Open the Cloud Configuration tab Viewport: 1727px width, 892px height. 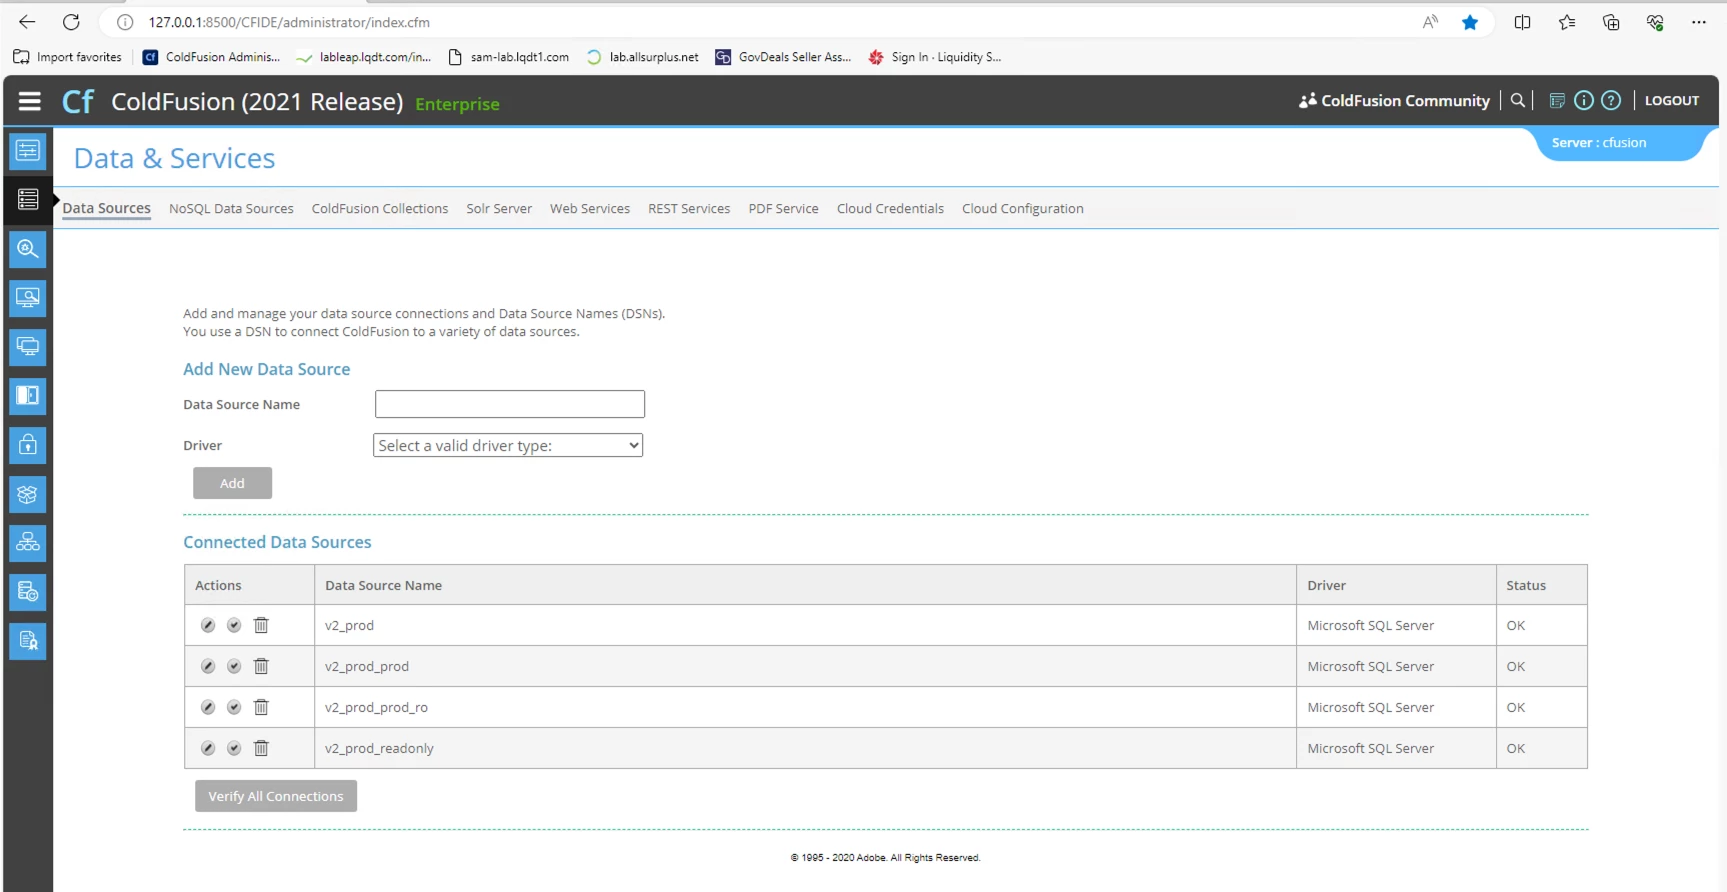[x=1023, y=208]
